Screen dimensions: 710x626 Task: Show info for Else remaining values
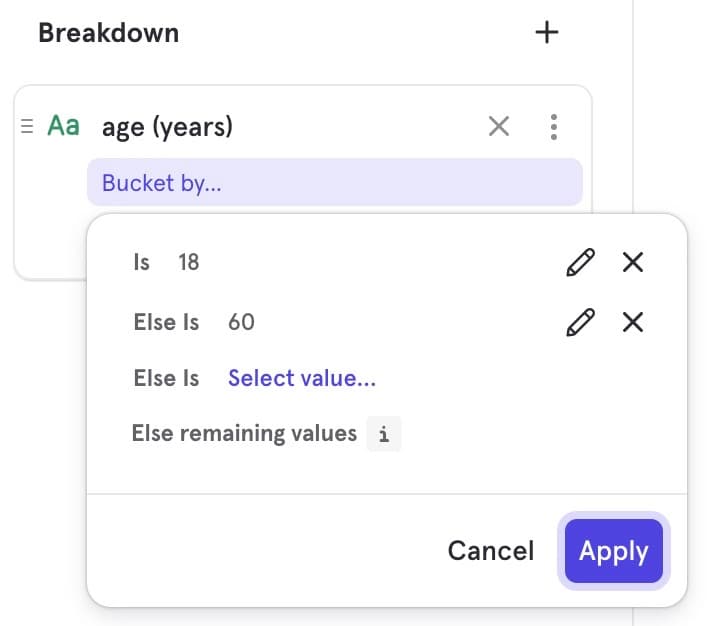(x=384, y=435)
